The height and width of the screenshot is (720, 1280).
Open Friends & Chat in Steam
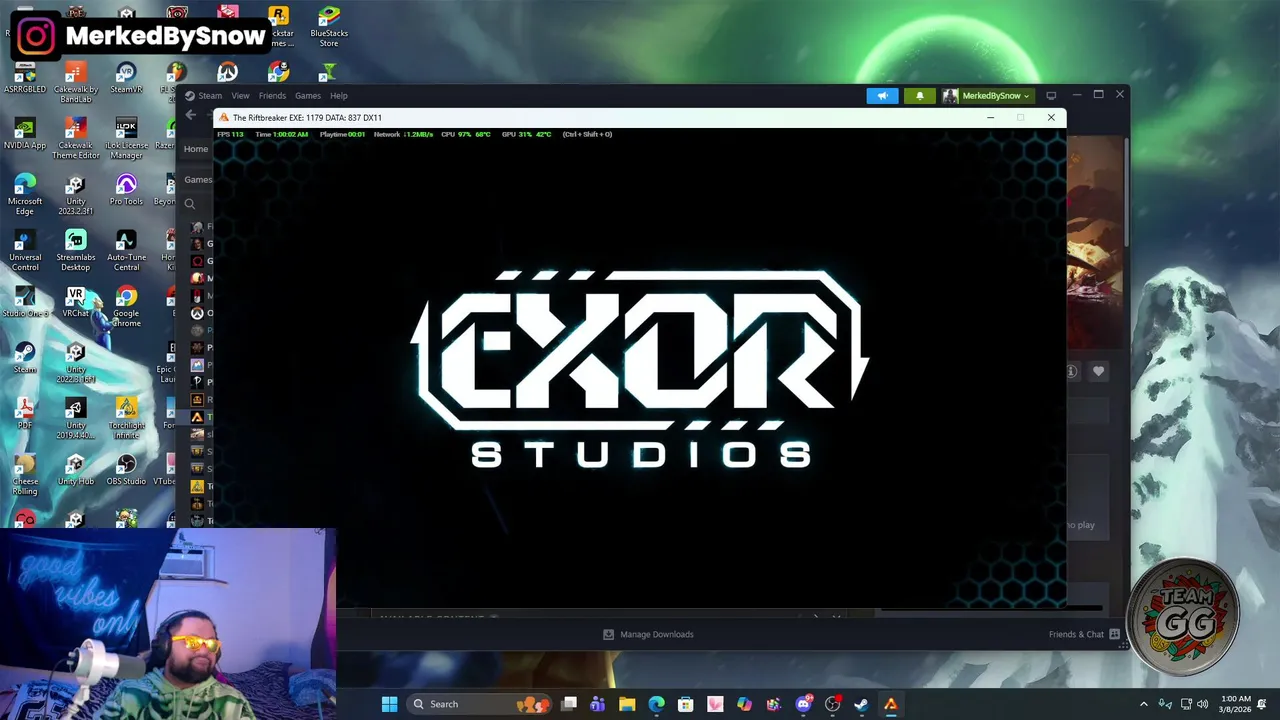[x=1084, y=634]
